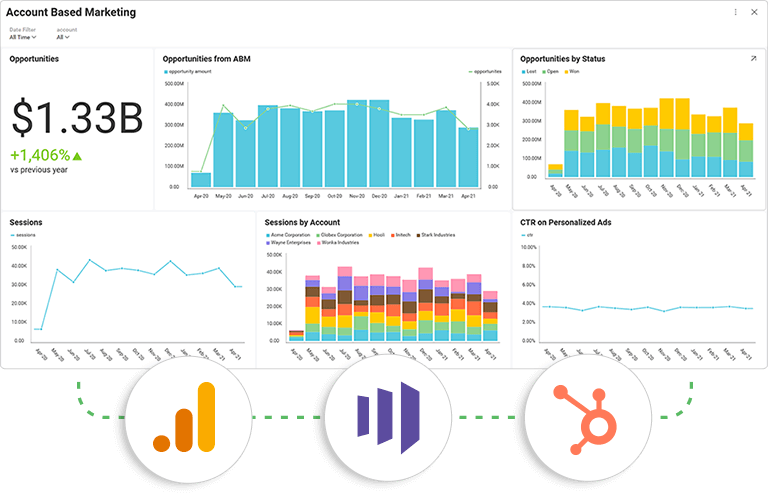Toggle Stark Industries in the legend
The height and width of the screenshot is (503, 768).
(x=436, y=235)
